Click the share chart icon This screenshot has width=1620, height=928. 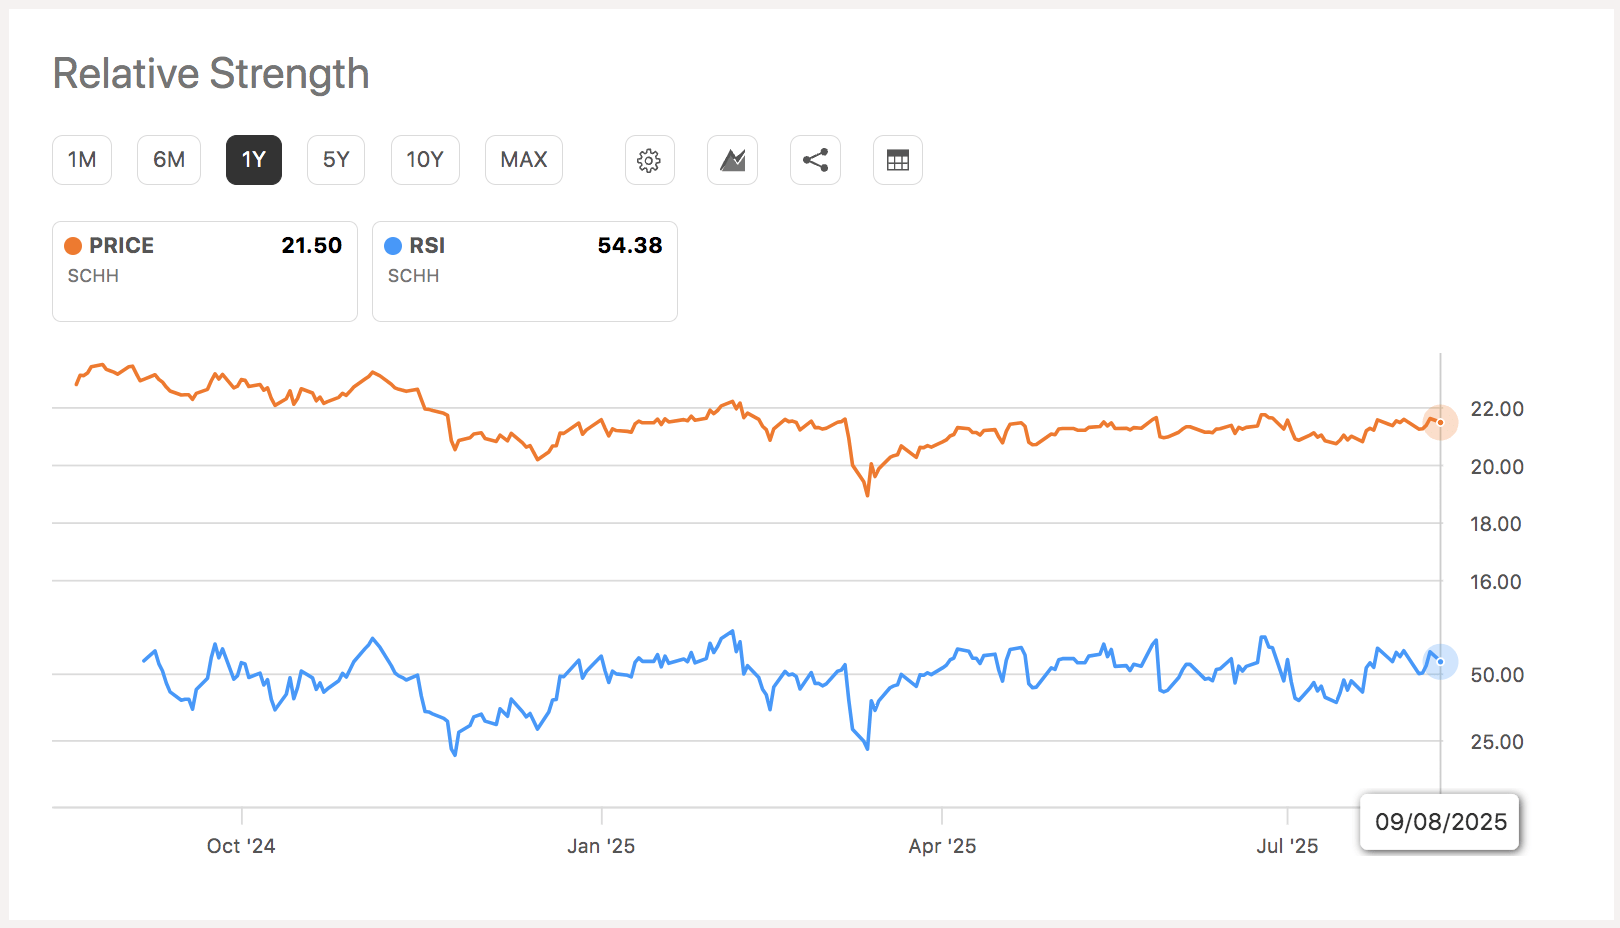[815, 160]
